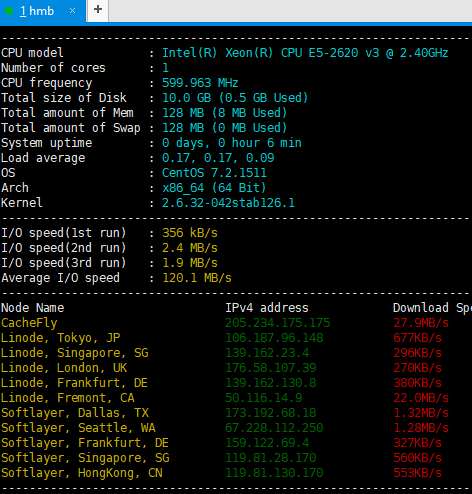Click 'Softlayer, HongKong, CN' node row
Viewport: 472px width, 494px height.
(82, 473)
